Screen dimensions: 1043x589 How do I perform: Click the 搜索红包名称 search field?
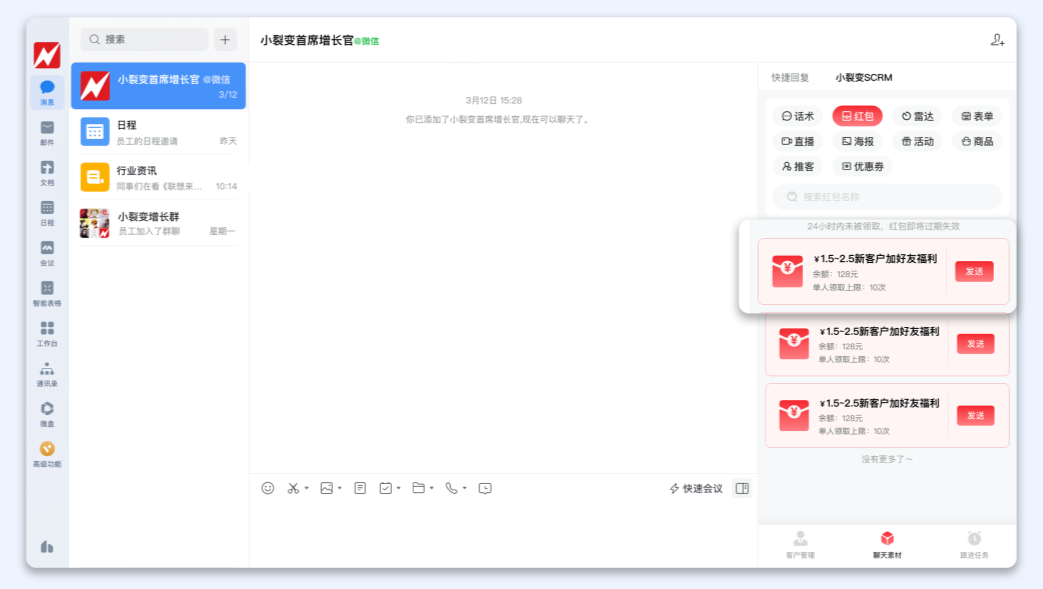(886, 197)
